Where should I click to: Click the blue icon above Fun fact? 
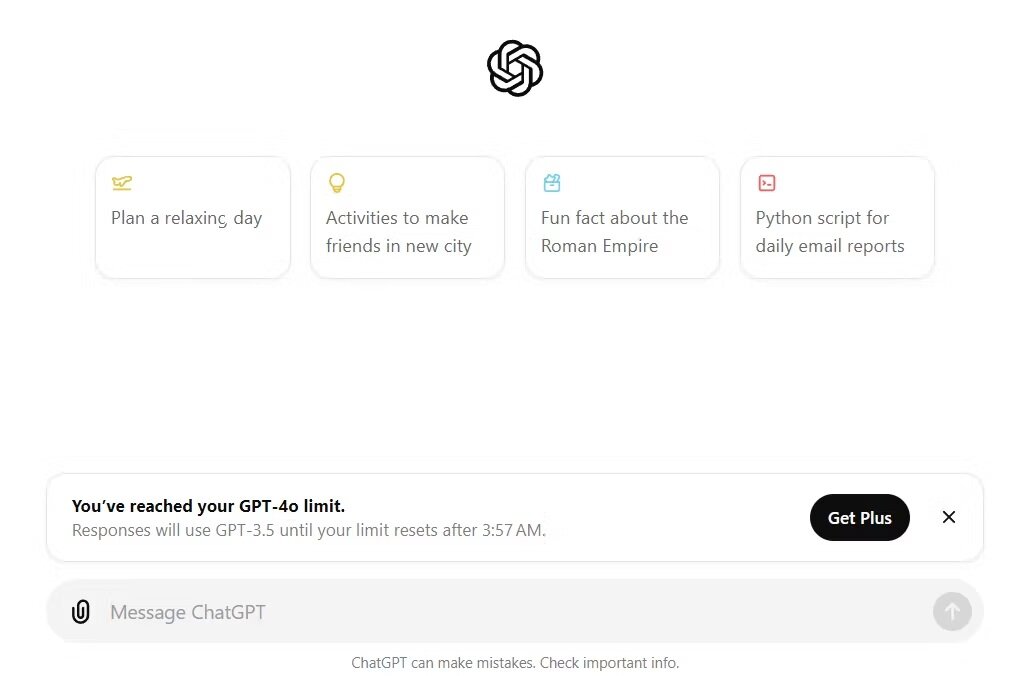pos(552,183)
